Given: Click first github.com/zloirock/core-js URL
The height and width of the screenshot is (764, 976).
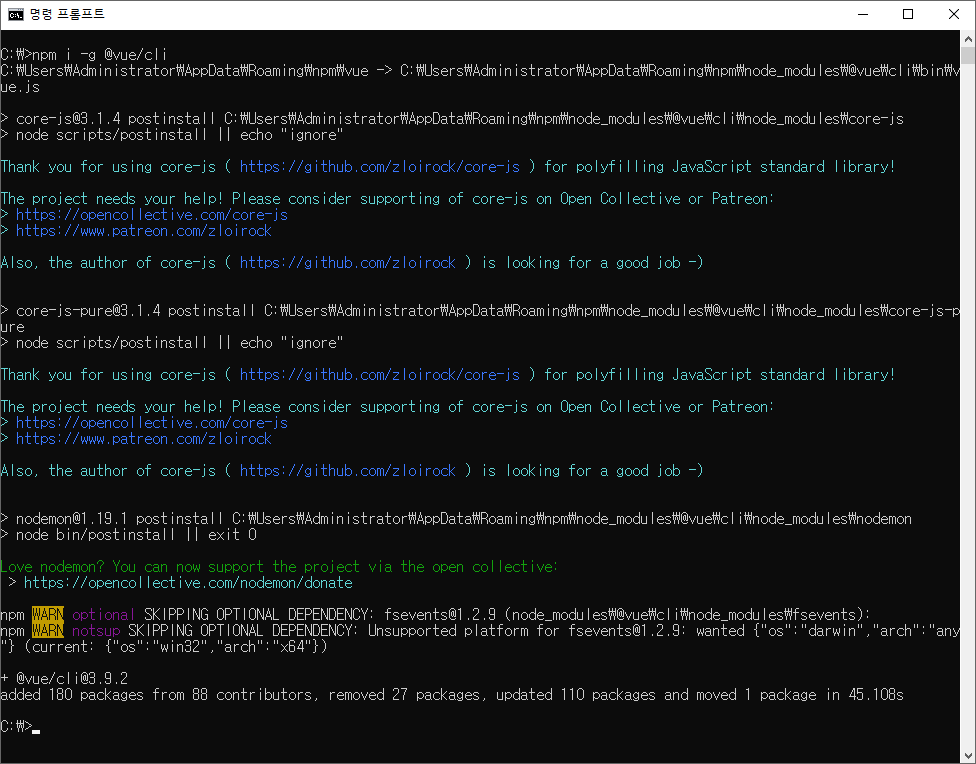Looking at the screenshot, I should point(380,166).
